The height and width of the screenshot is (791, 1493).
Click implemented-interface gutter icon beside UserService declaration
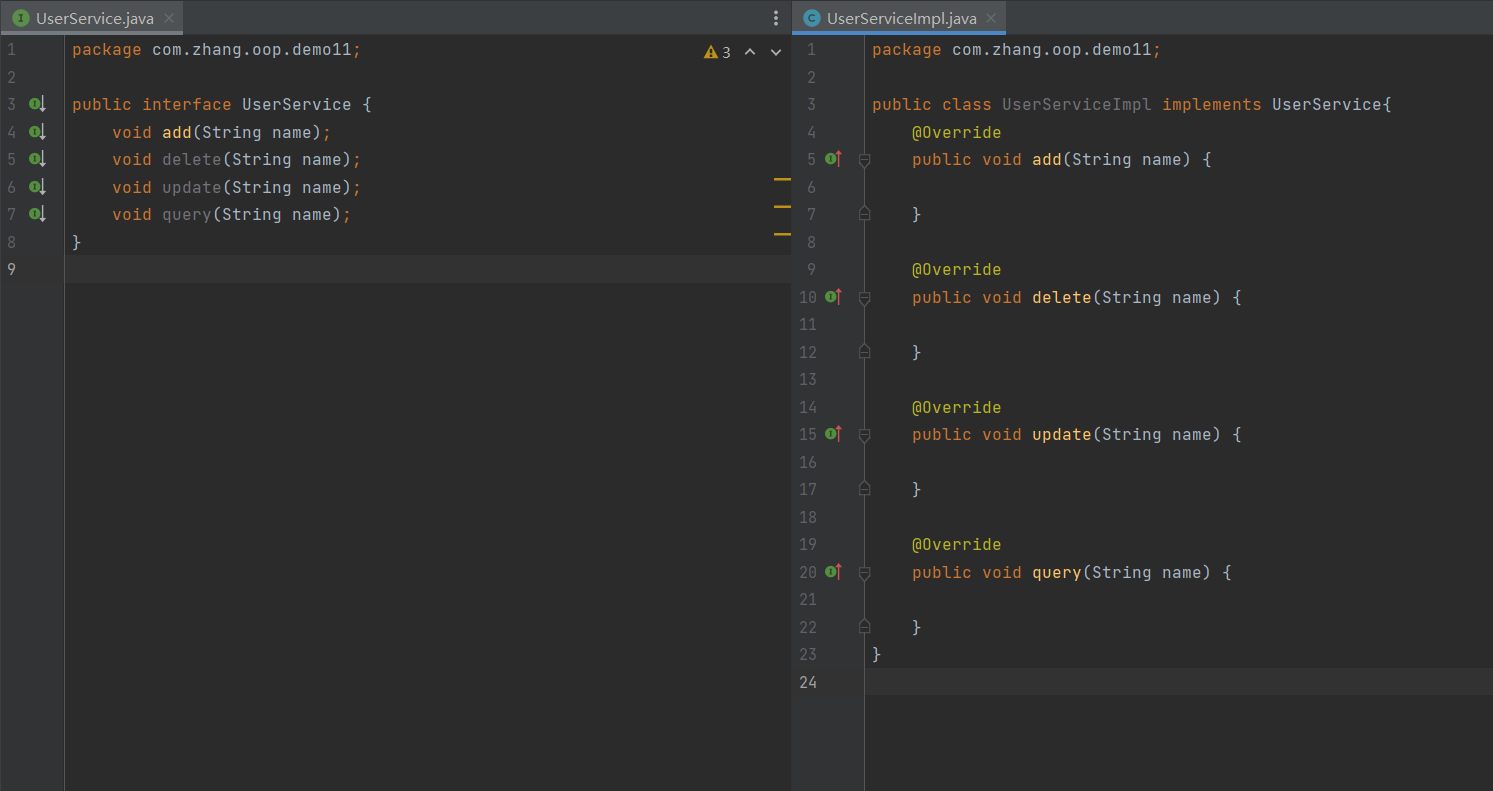(37, 104)
